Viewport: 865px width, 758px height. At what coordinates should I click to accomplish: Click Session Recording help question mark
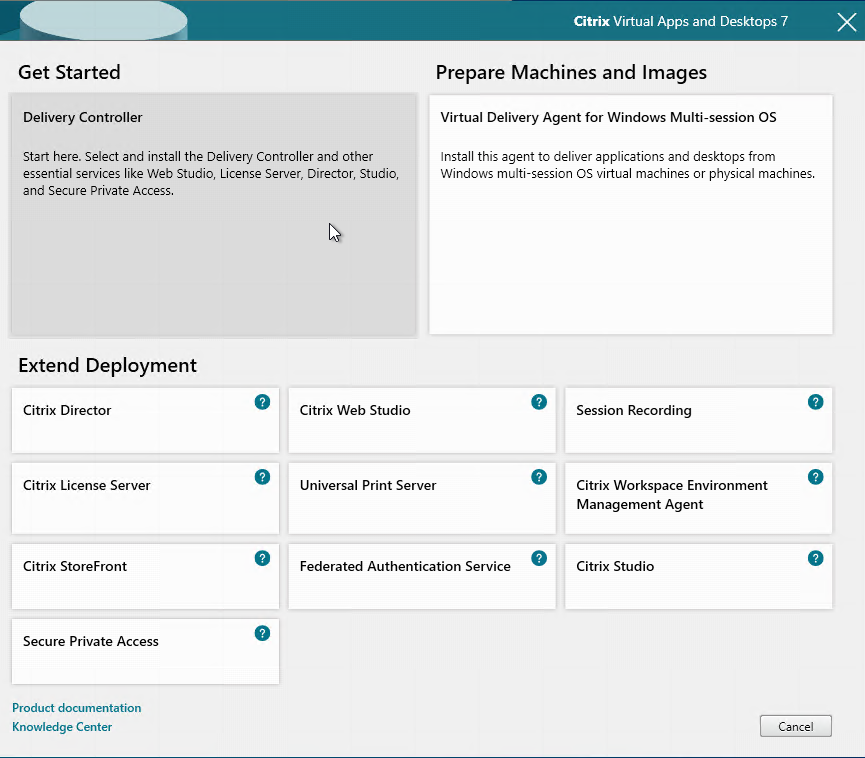point(815,402)
